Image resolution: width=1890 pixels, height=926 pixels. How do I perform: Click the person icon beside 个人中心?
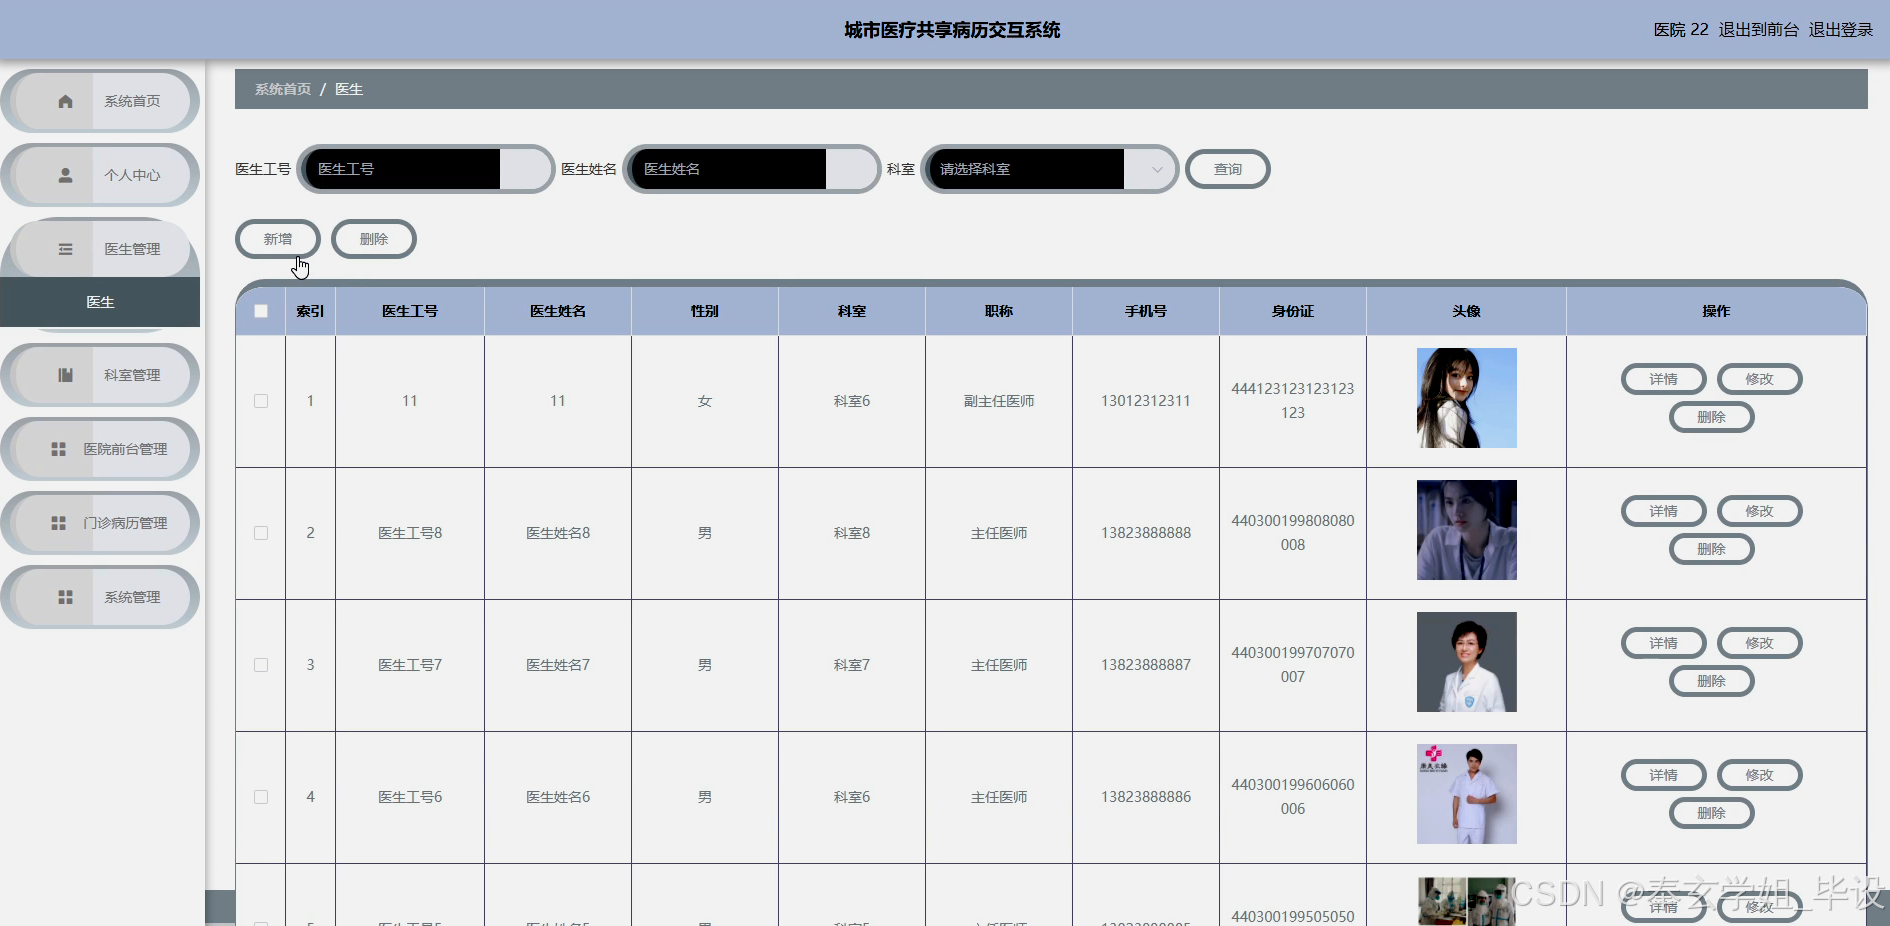(x=65, y=175)
